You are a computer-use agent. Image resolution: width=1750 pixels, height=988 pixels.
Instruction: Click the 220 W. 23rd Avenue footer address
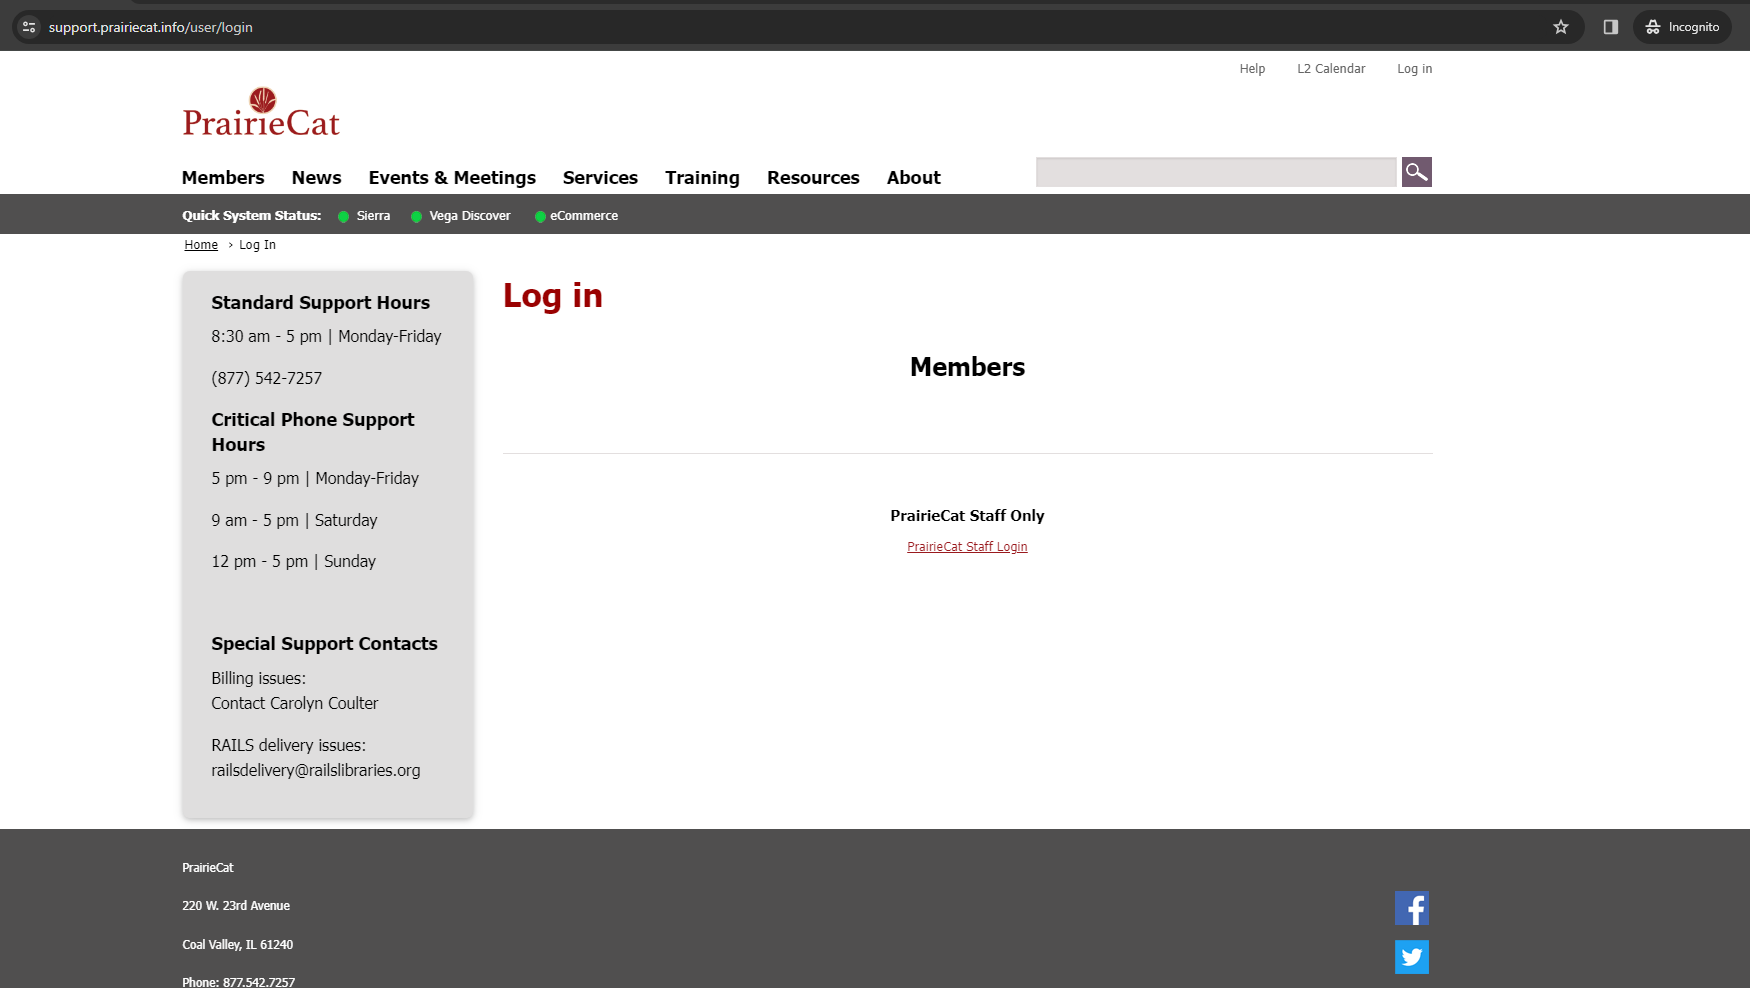click(236, 906)
